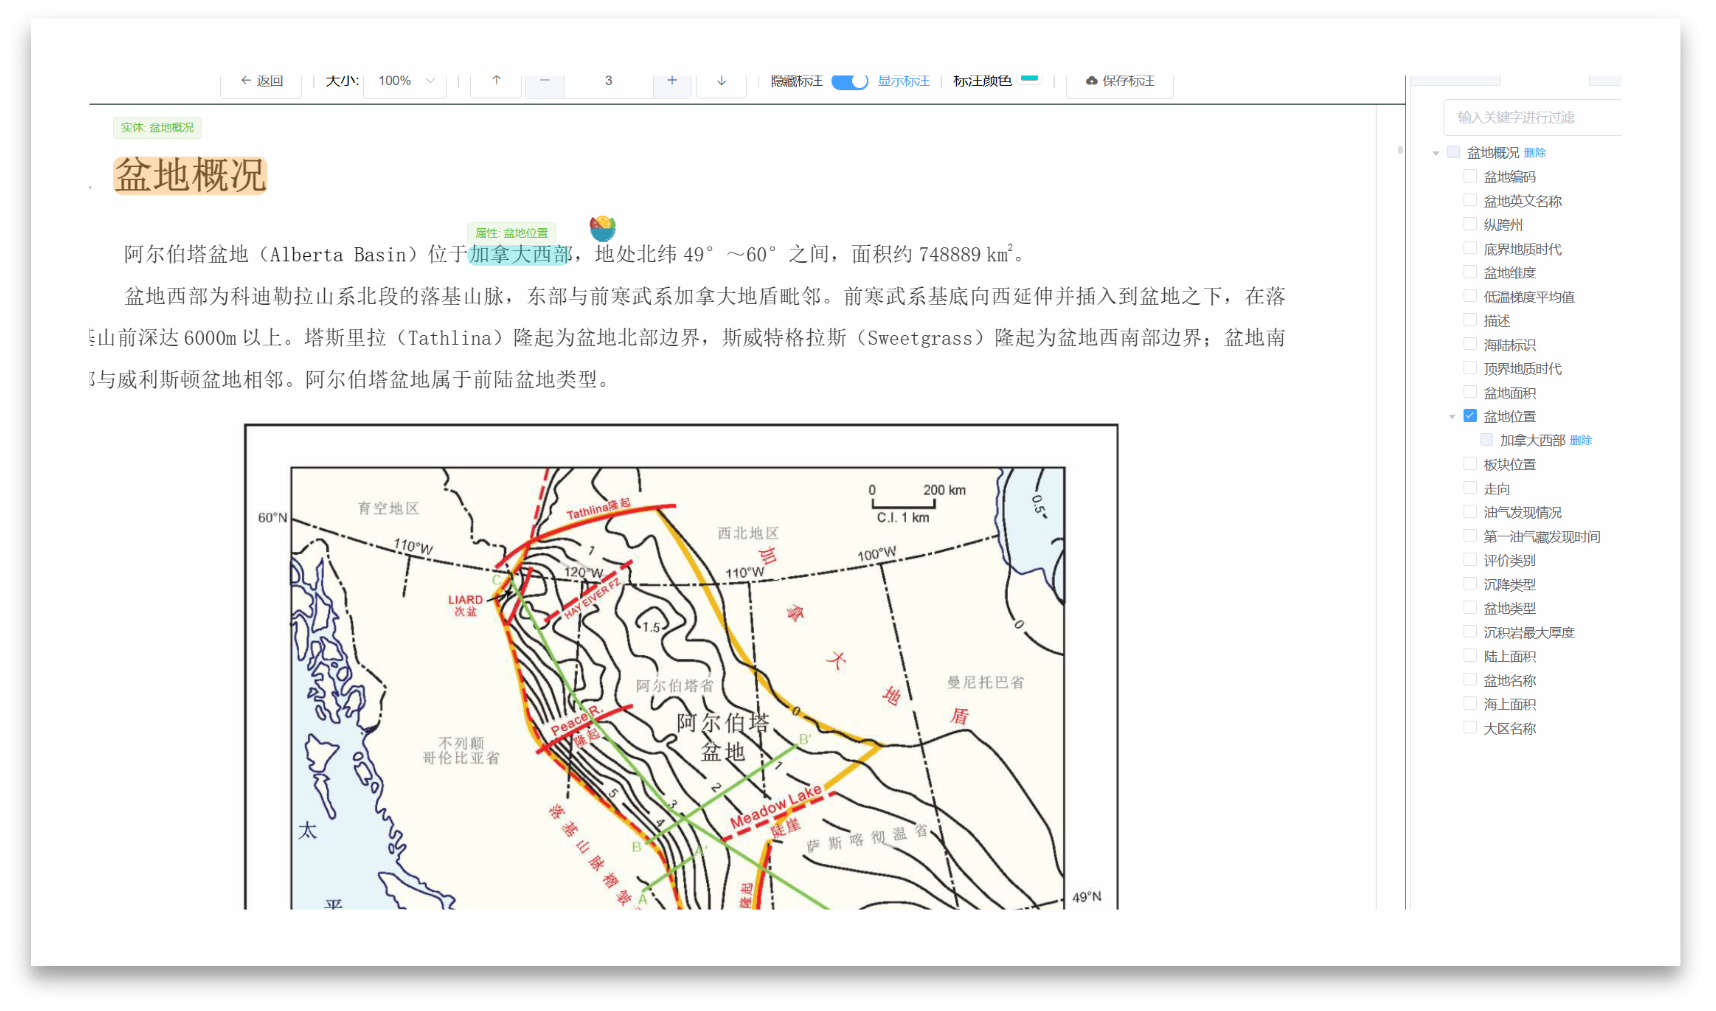This screenshot has height=1011, width=1716.
Task: Click the 返回 back arrow button
Action: point(262,81)
